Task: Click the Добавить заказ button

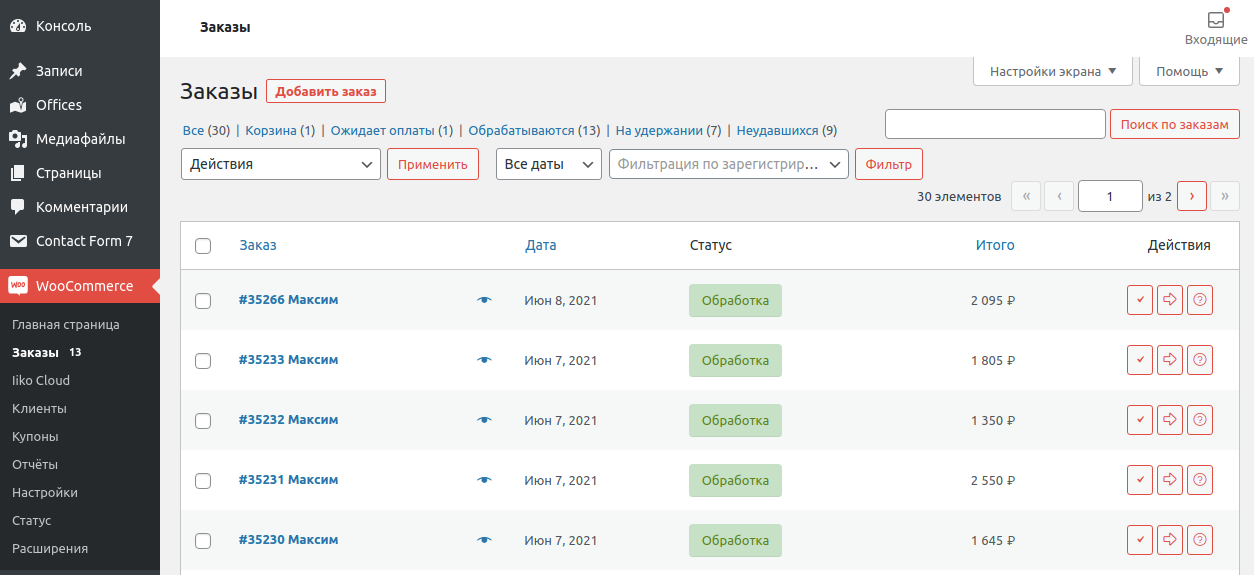Action: [x=326, y=91]
